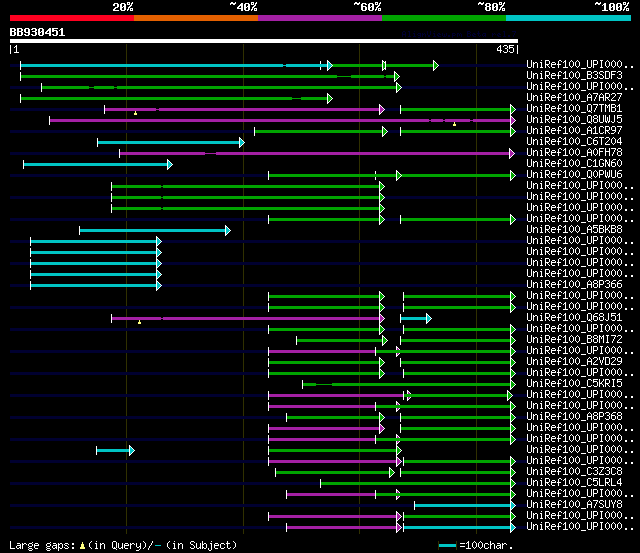Click the purple alignment bar in Q7TMB1 row
This screenshot has width=640, height=553.
point(242,109)
